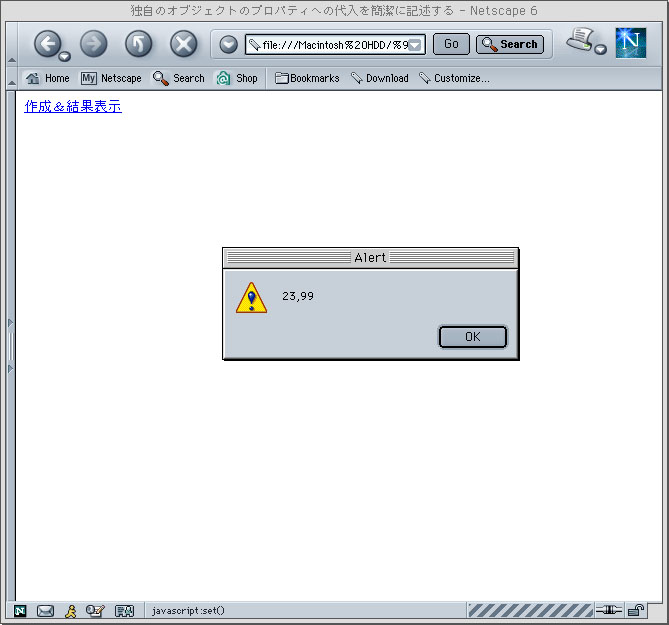This screenshot has width=669, height=625.
Task: Click the alert warning triangle icon
Action: (251, 297)
